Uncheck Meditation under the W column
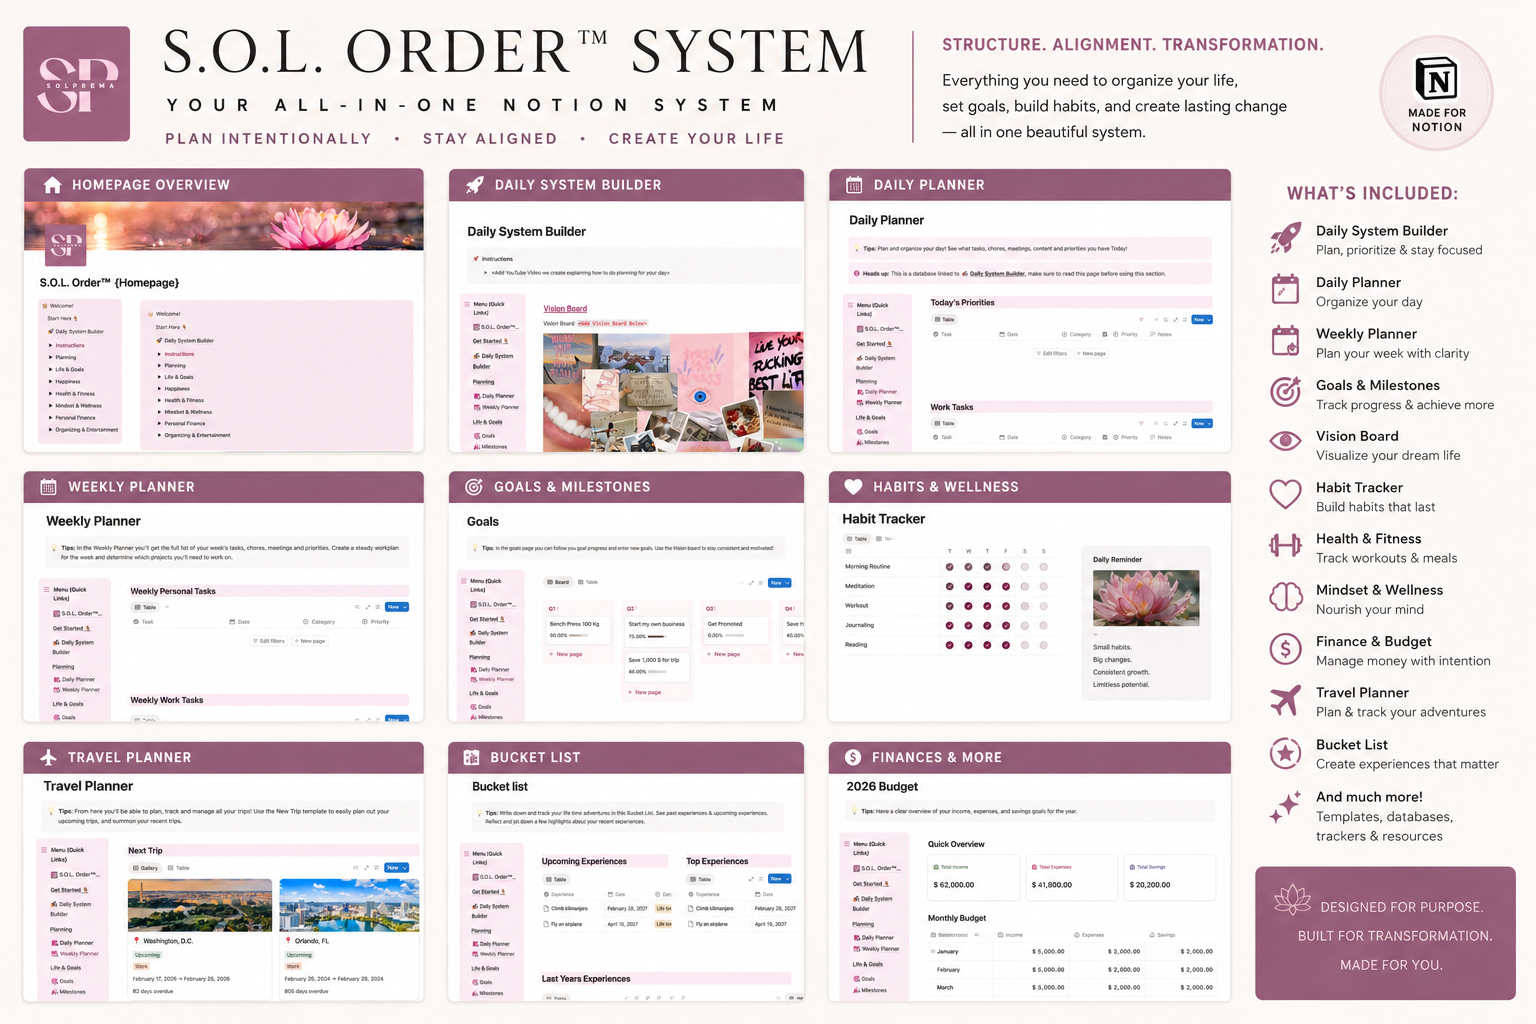Screen dimensions: 1536x1024 click(x=968, y=586)
